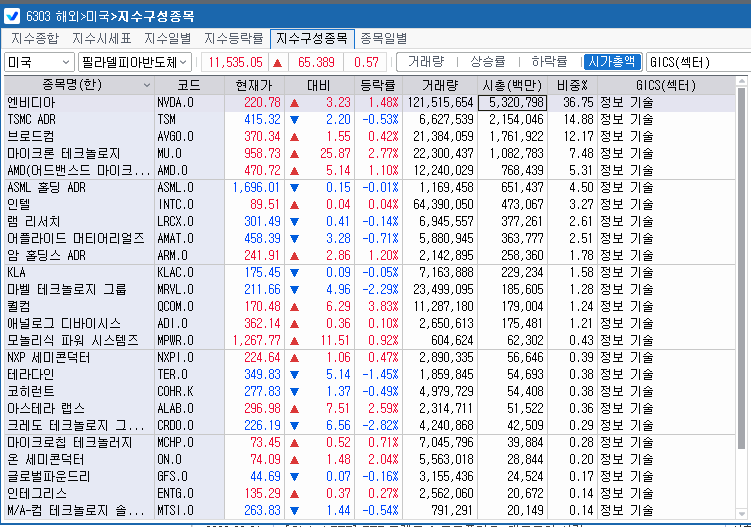This screenshot has width=751, height=527.
Task: Select the 인텔 row
Action: [370, 205]
